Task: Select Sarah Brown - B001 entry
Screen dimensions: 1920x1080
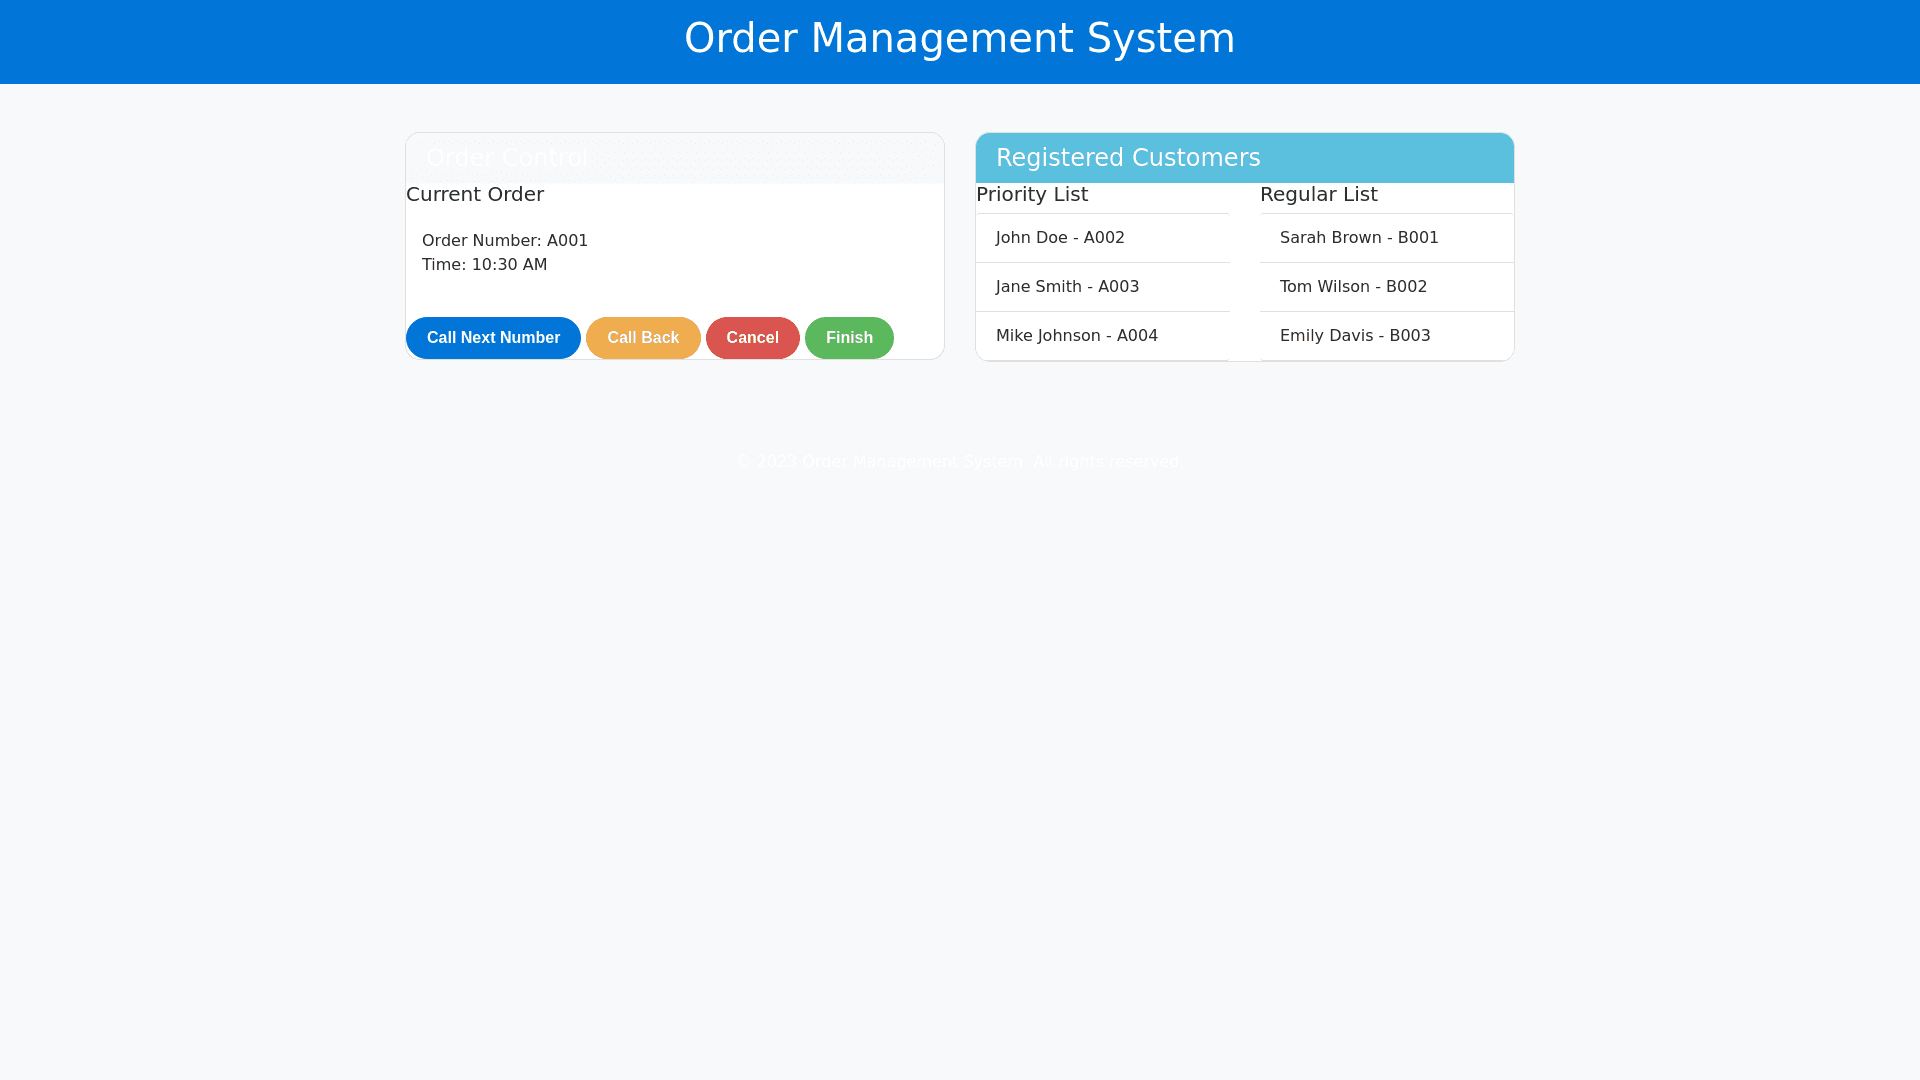Action: point(1359,238)
